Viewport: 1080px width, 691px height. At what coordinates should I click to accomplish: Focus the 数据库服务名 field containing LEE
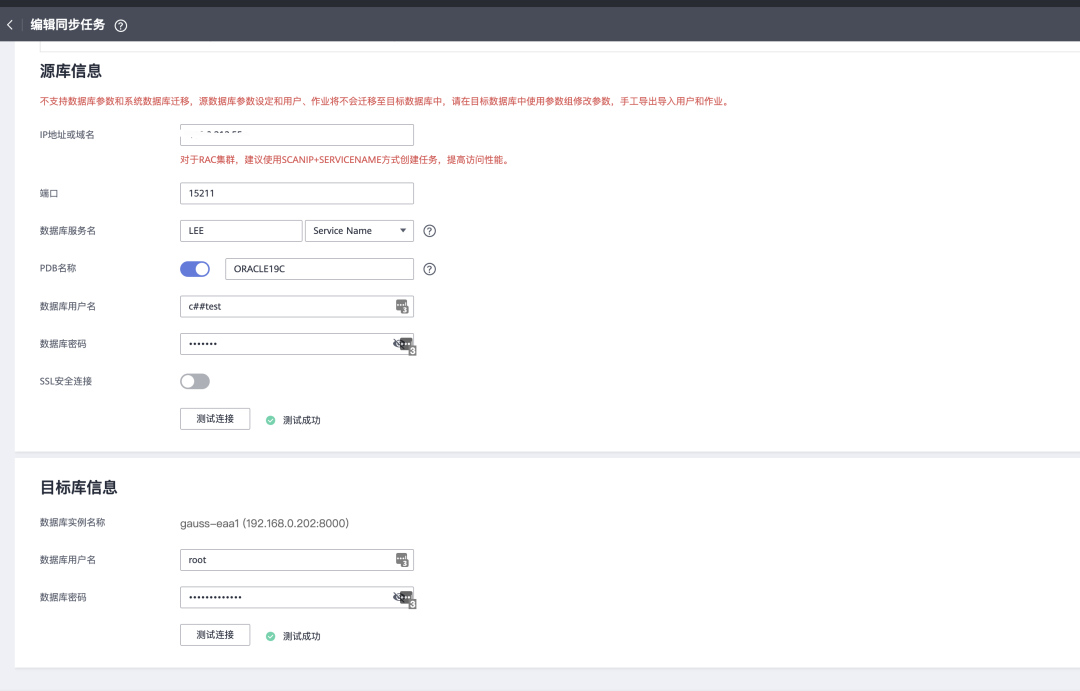coord(241,231)
